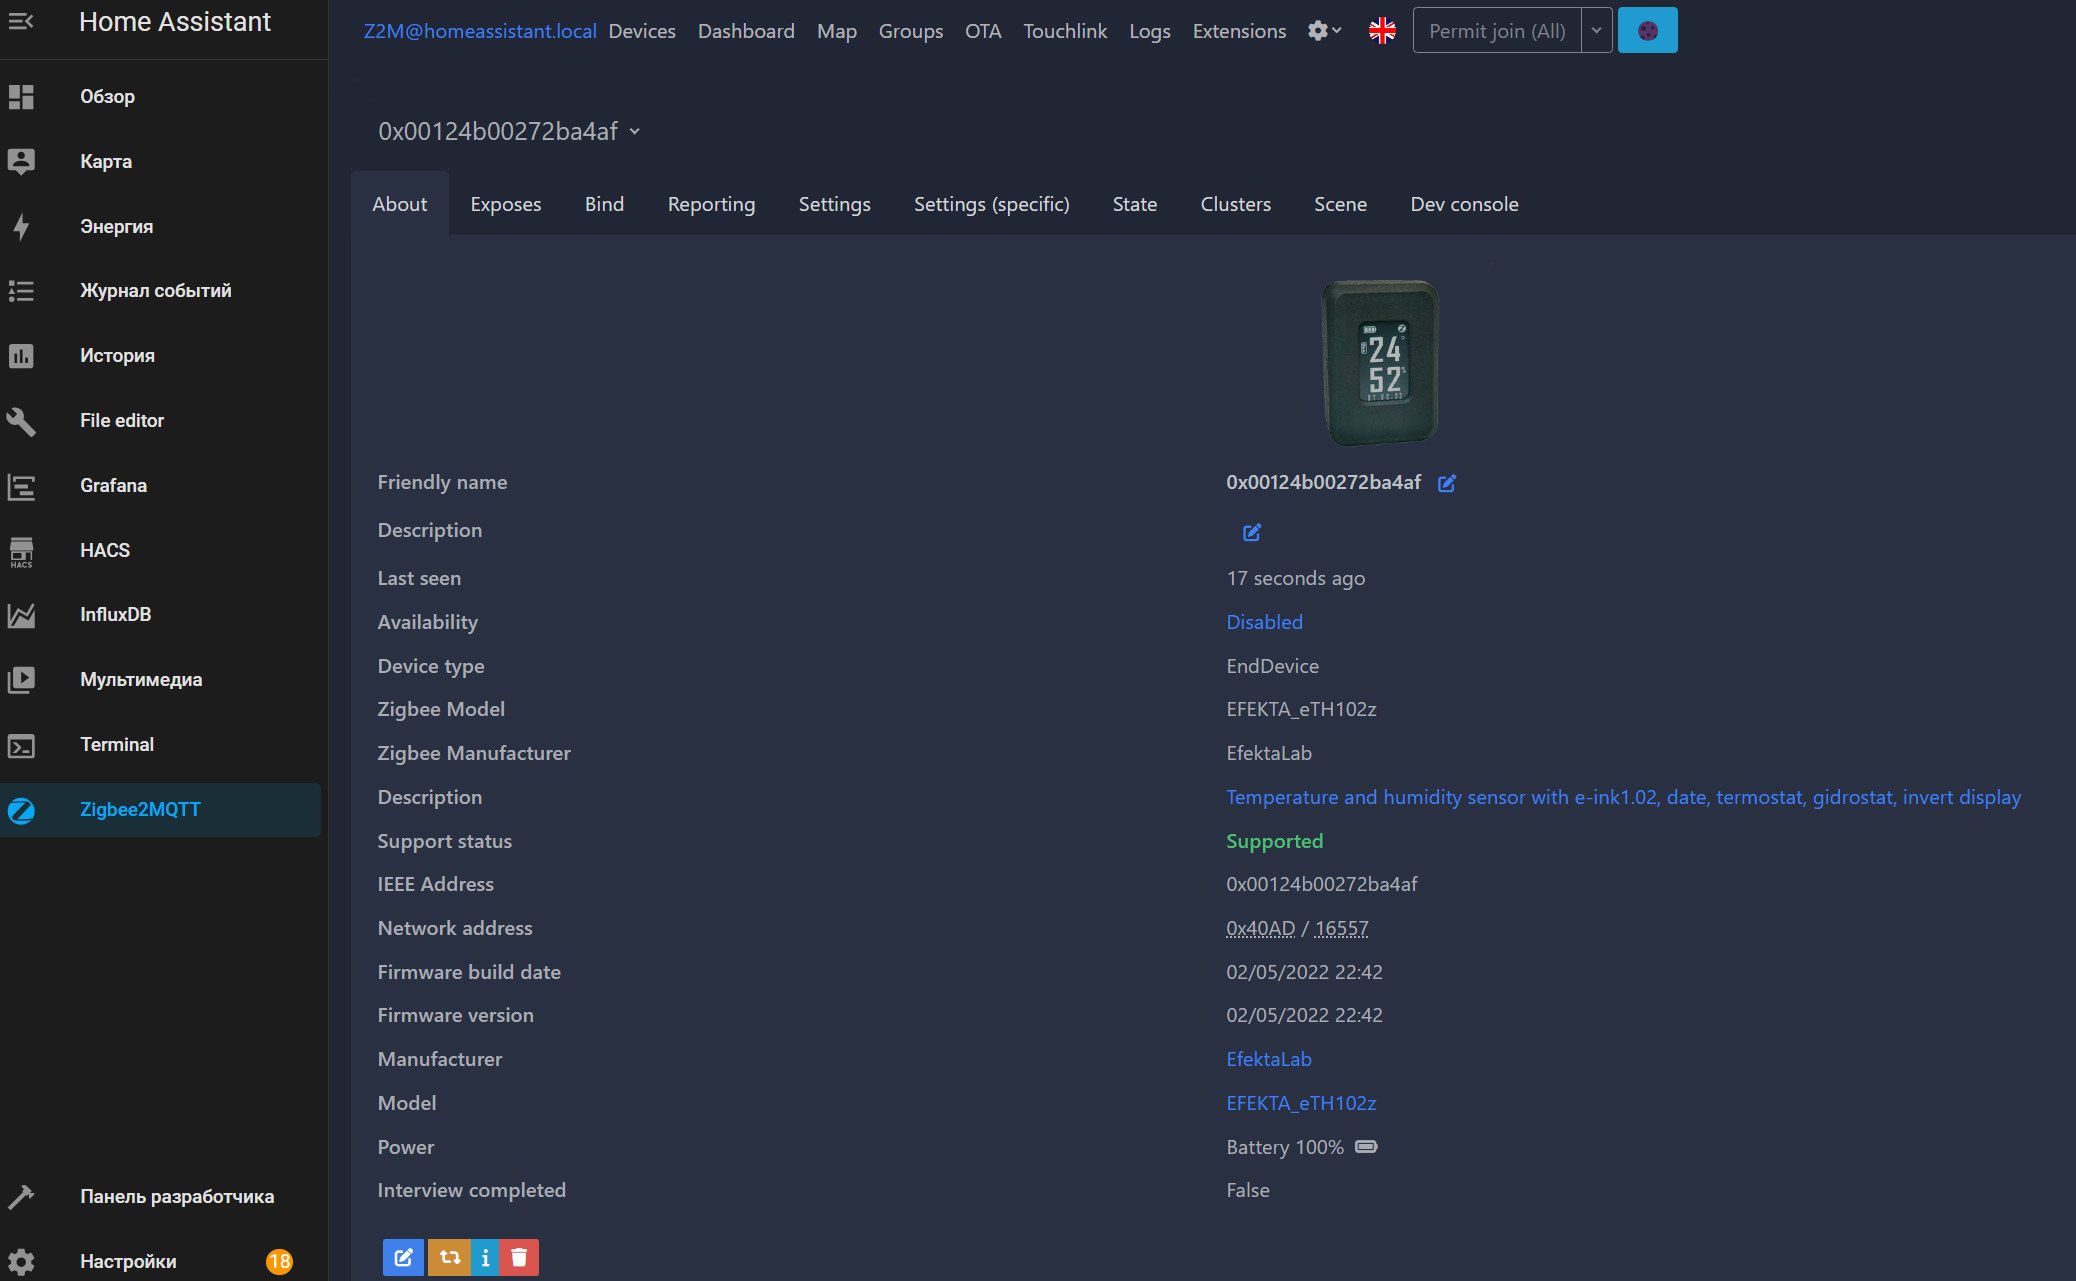Click the orange reconfigure device button
2076x1281 pixels.
tap(450, 1257)
